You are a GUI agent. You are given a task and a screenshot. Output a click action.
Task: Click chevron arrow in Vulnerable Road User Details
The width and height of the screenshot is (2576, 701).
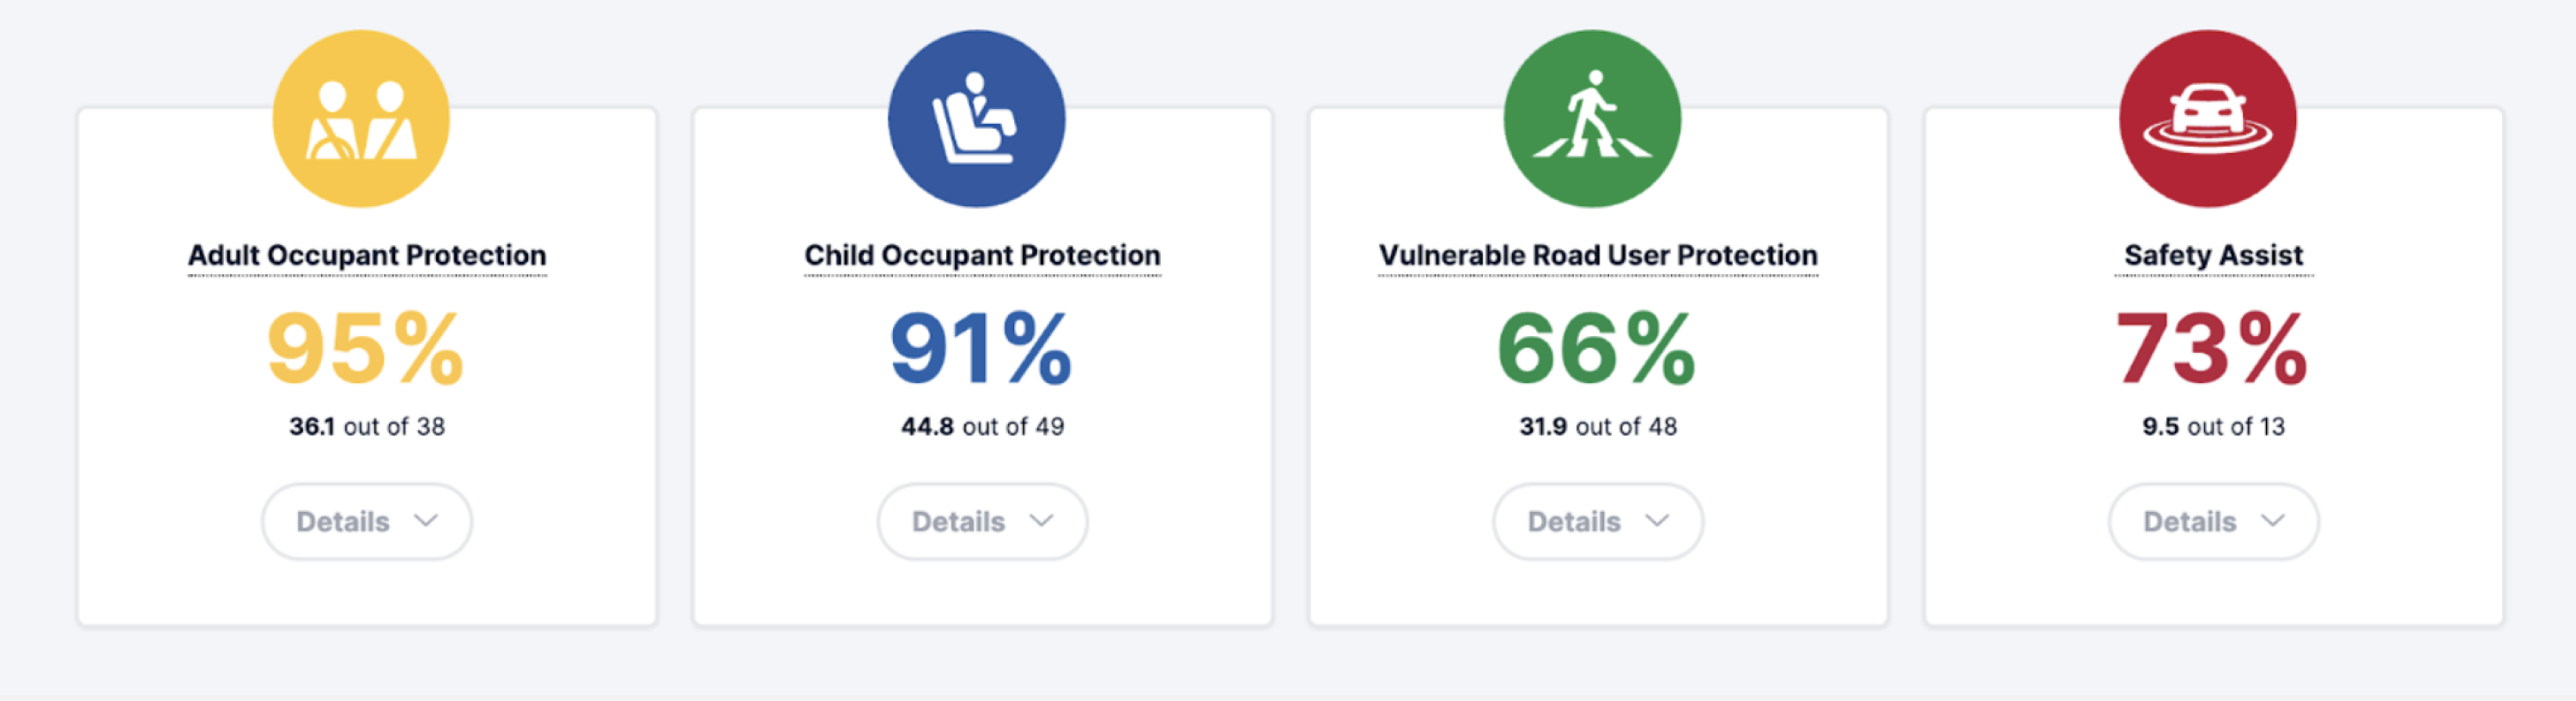pyautogui.click(x=1657, y=521)
